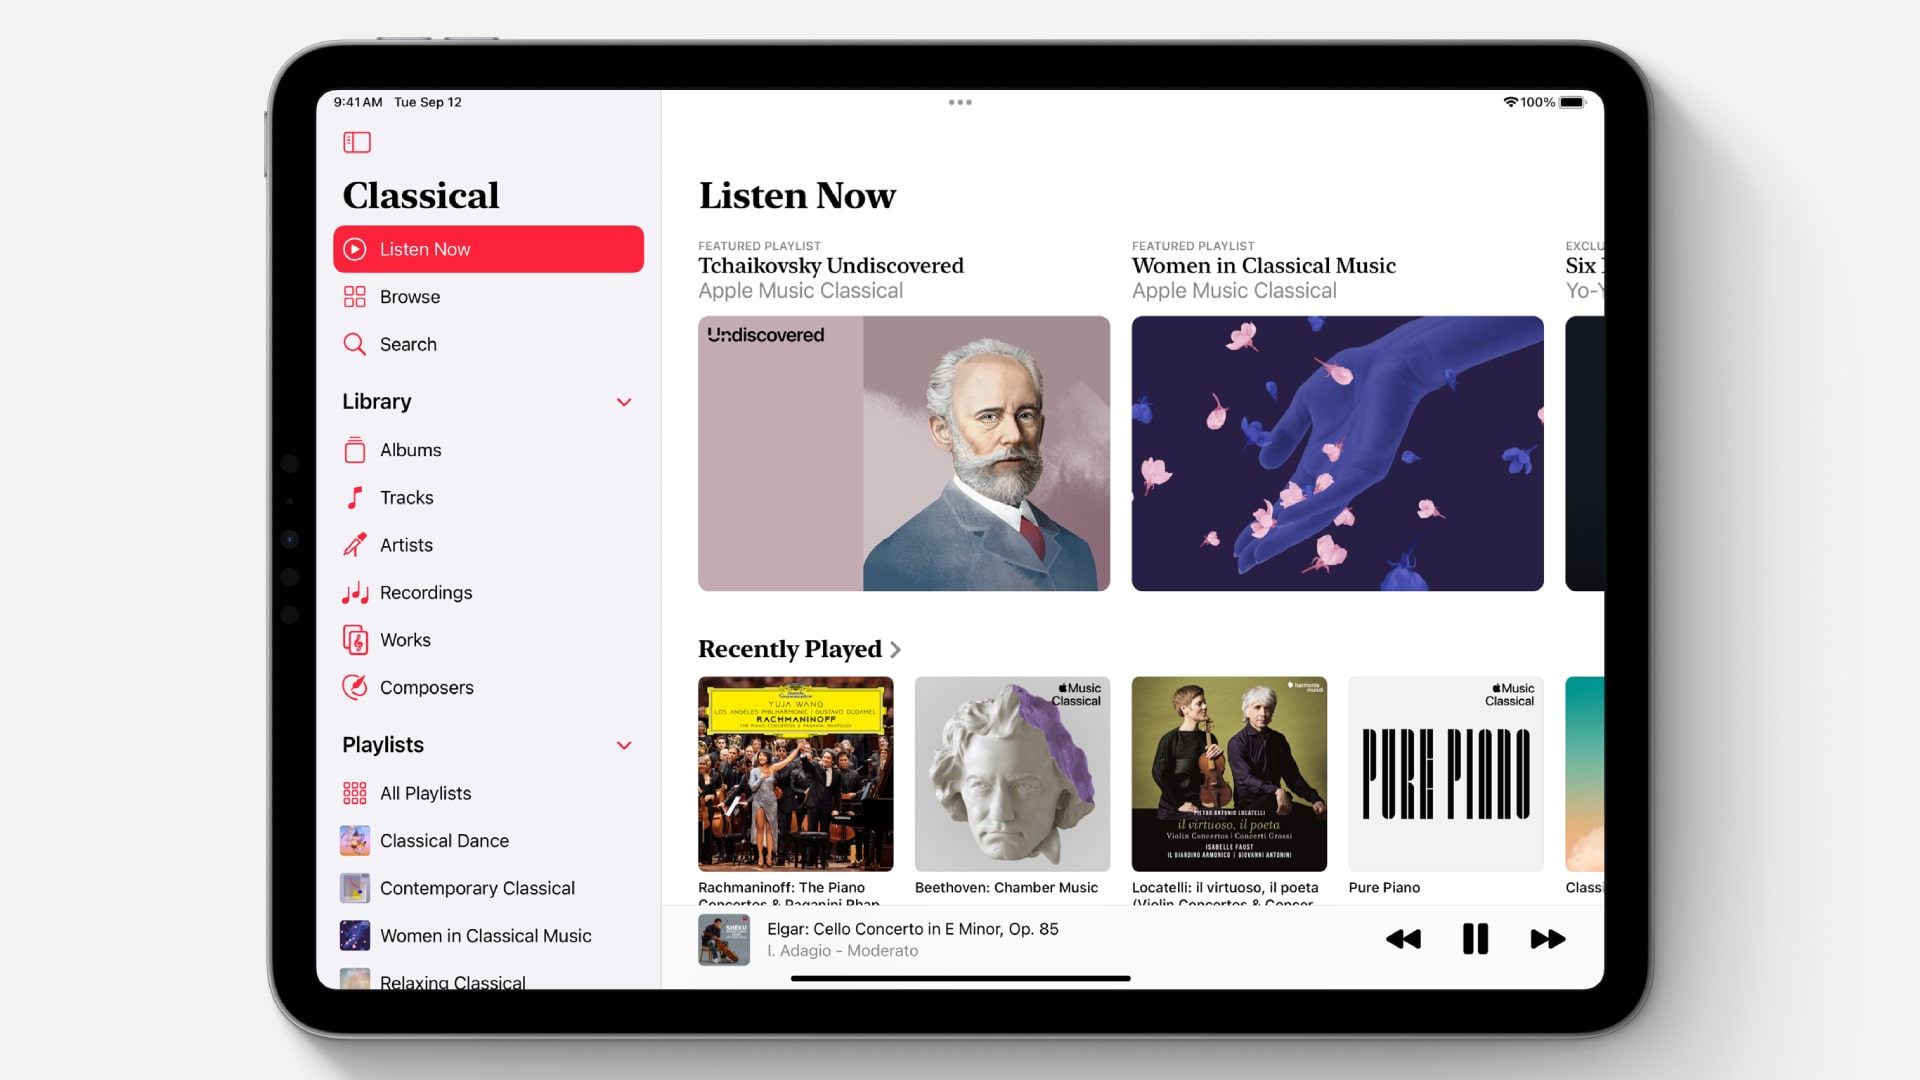Select the Composers icon in Library
The height and width of the screenshot is (1080, 1920).
coord(355,687)
